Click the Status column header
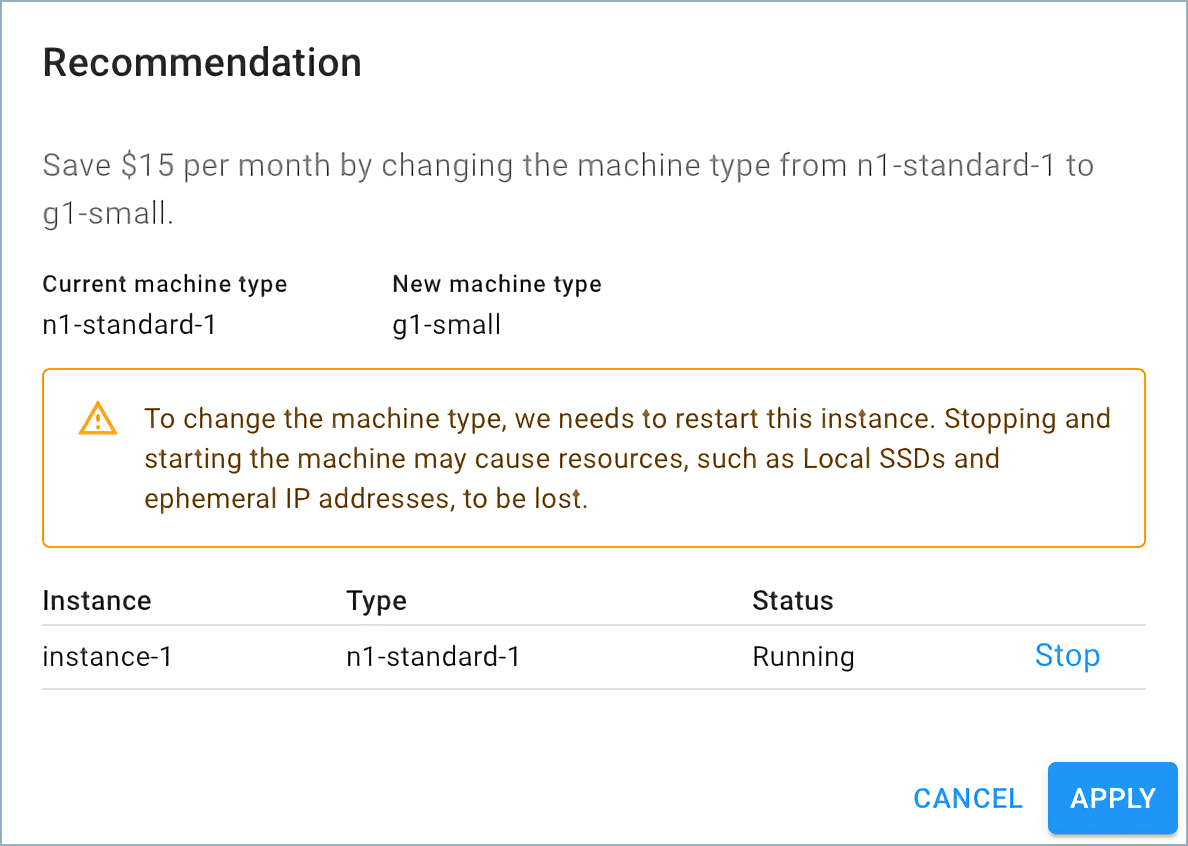The image size is (1188, 846). click(x=792, y=601)
